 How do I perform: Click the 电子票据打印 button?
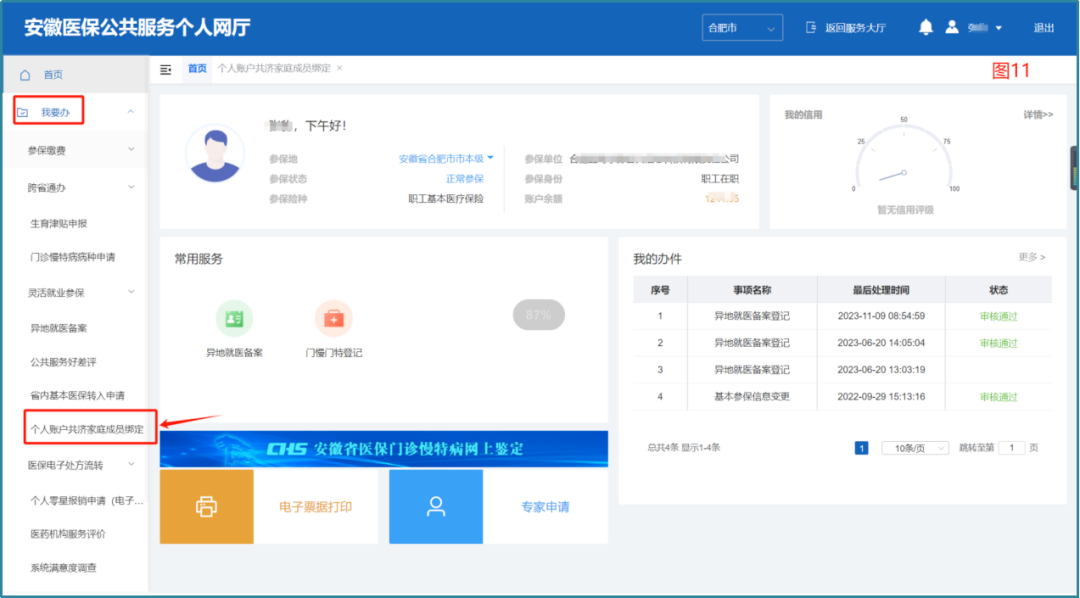[x=315, y=507]
